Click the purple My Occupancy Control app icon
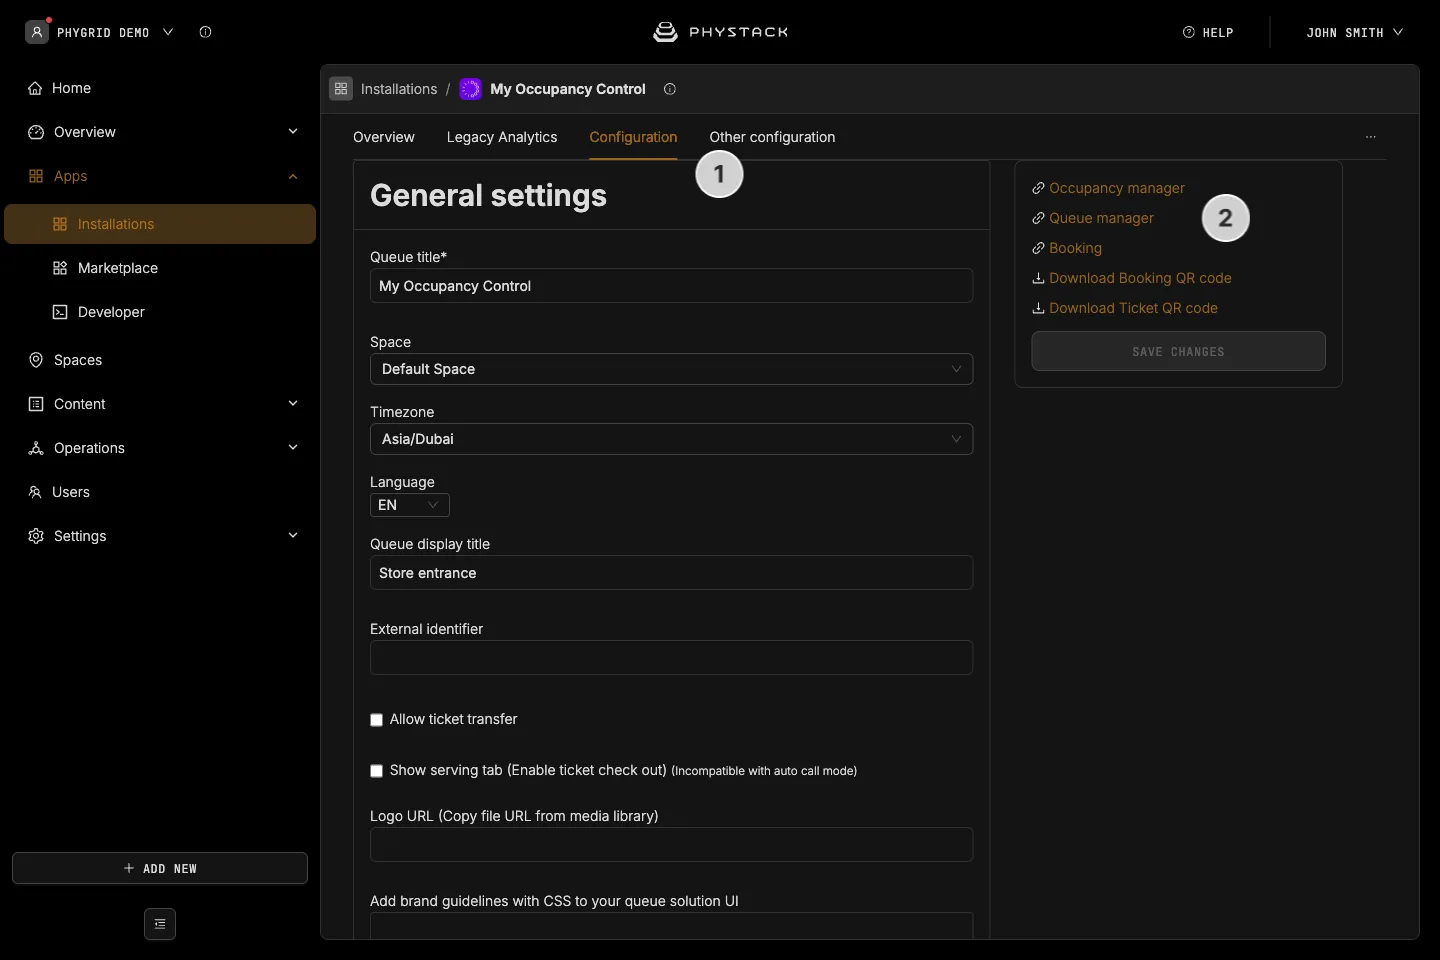Viewport: 1440px width, 960px height. (470, 89)
